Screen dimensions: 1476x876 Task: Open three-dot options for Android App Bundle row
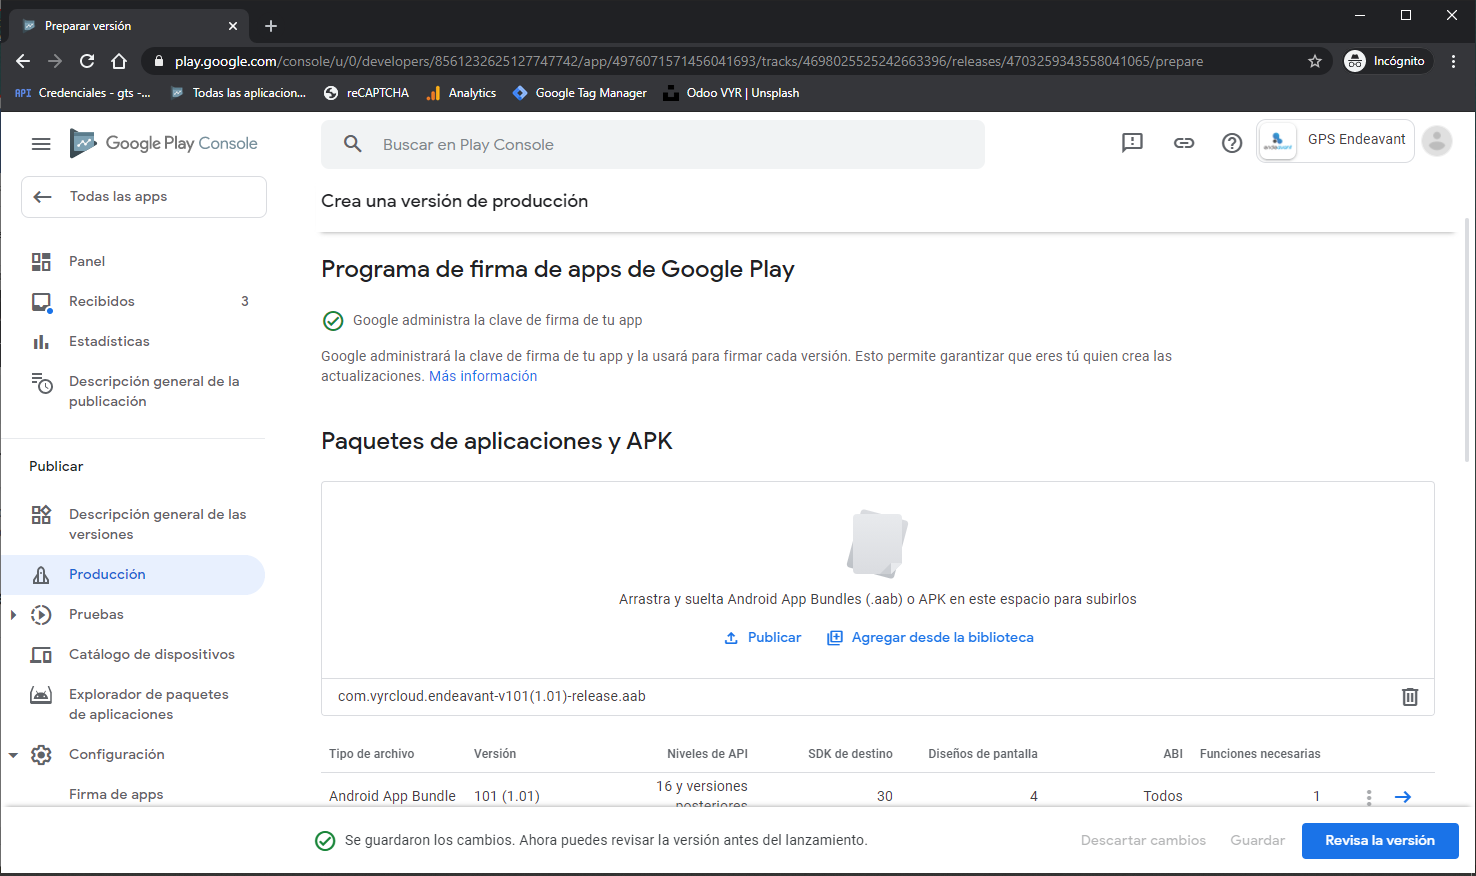(1369, 797)
